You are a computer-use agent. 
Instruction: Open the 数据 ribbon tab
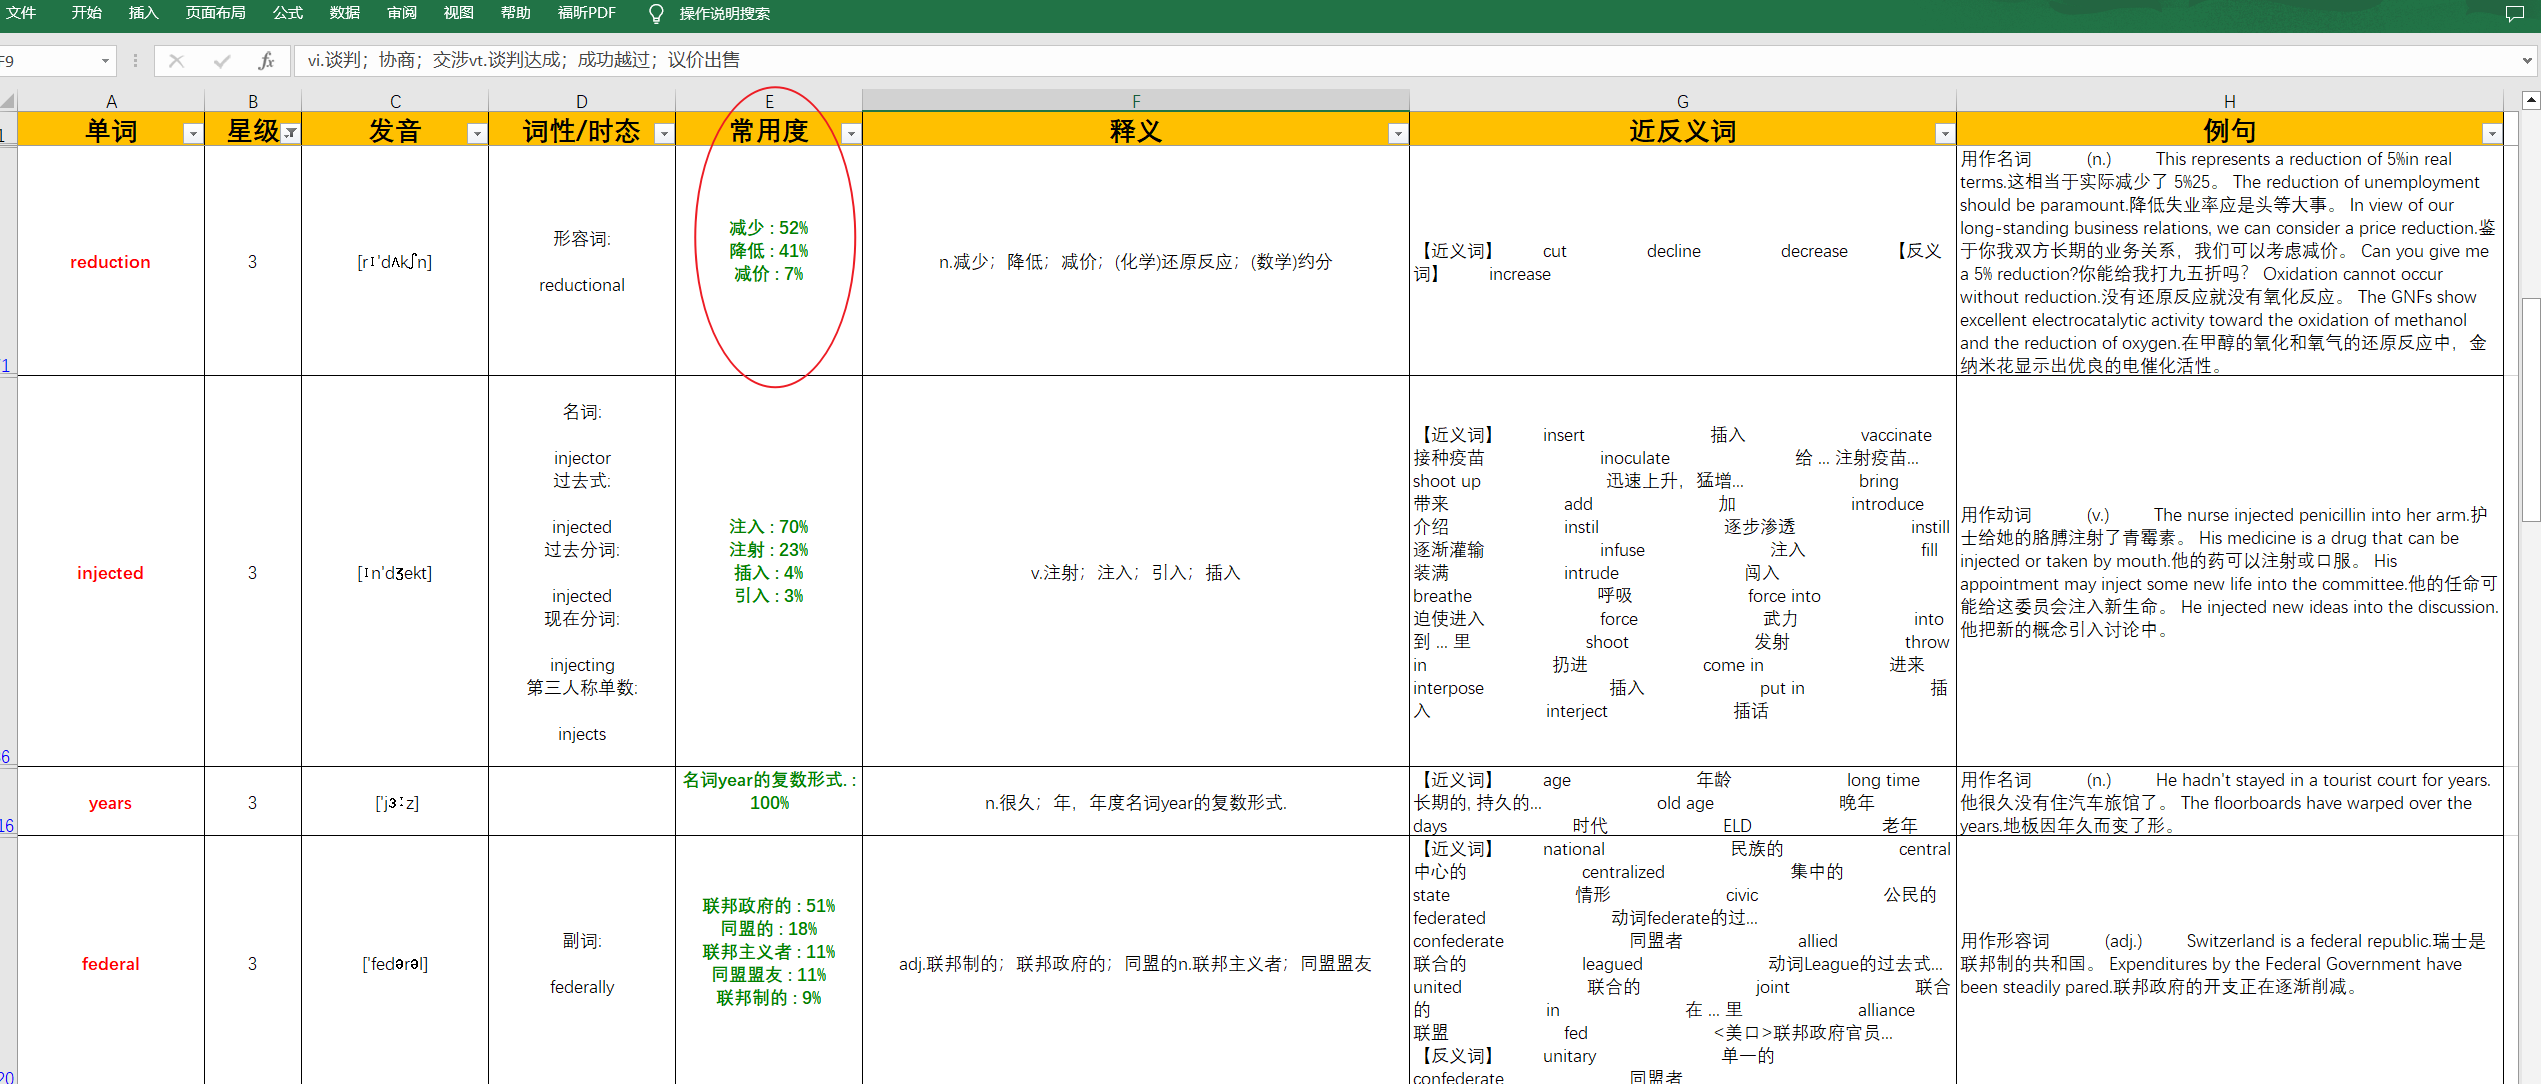click(x=344, y=13)
